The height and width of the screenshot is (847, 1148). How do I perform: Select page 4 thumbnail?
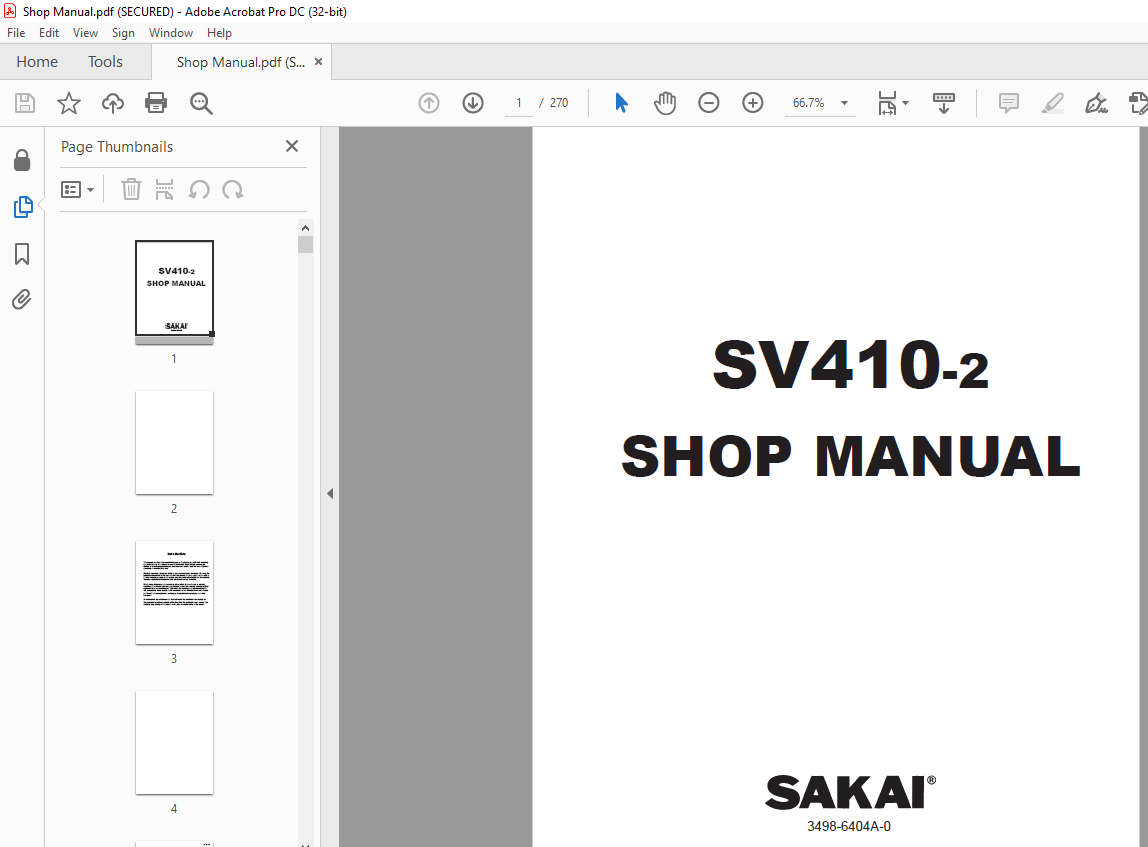[174, 742]
